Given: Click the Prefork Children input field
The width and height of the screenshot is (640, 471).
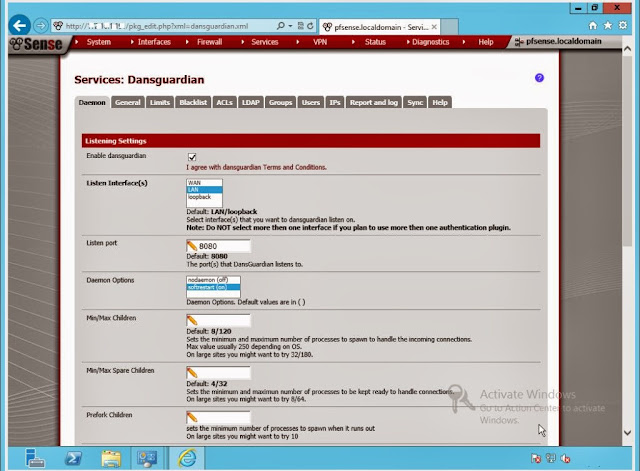Looking at the screenshot, I should (218, 417).
